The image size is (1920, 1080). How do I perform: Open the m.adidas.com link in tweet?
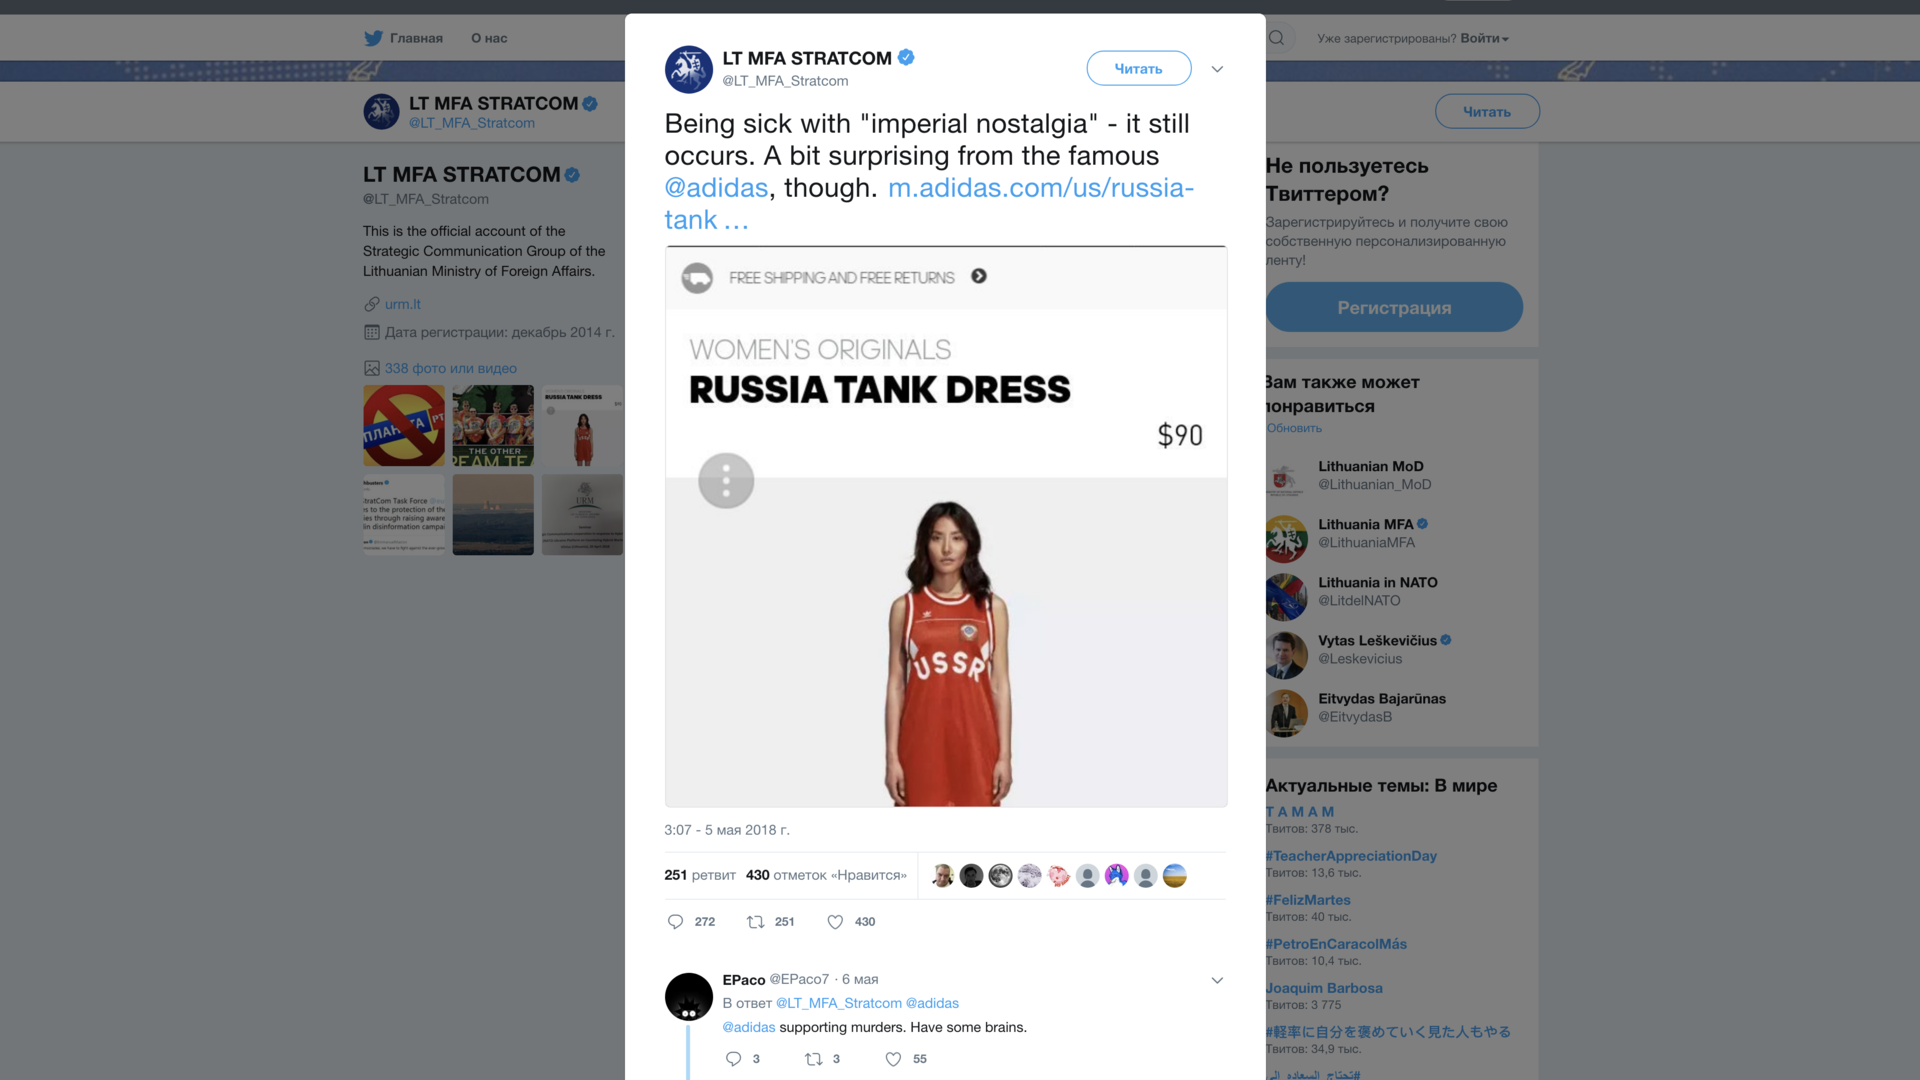(1040, 188)
